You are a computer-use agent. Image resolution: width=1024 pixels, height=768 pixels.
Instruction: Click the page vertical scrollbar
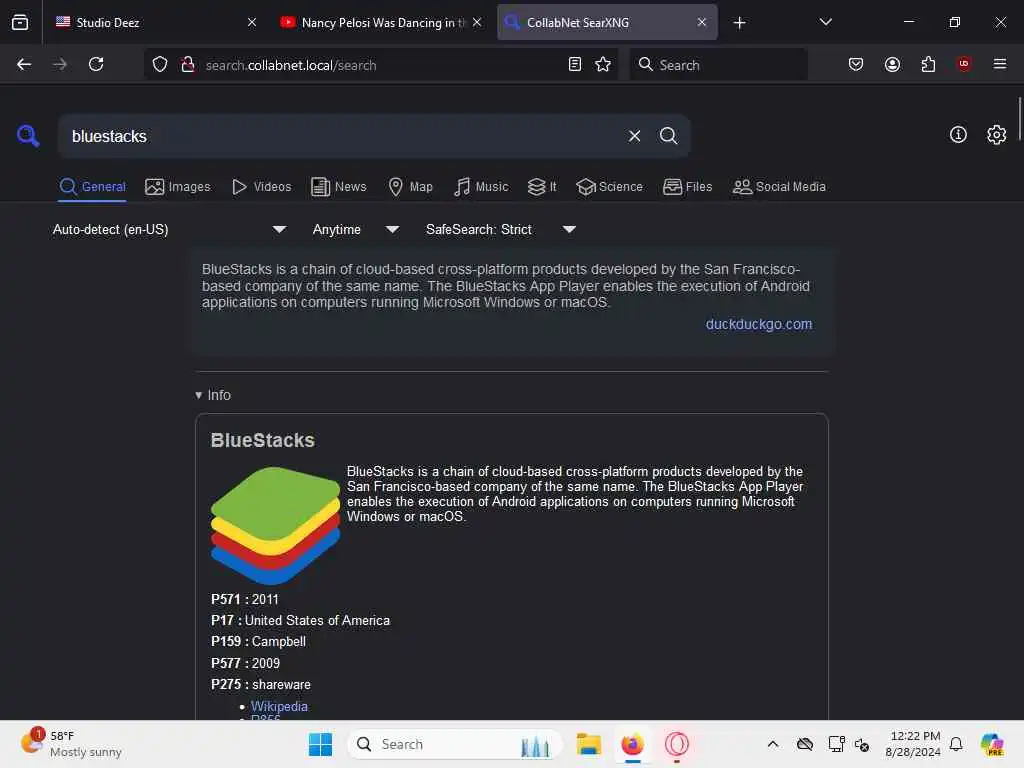coord(1019,118)
